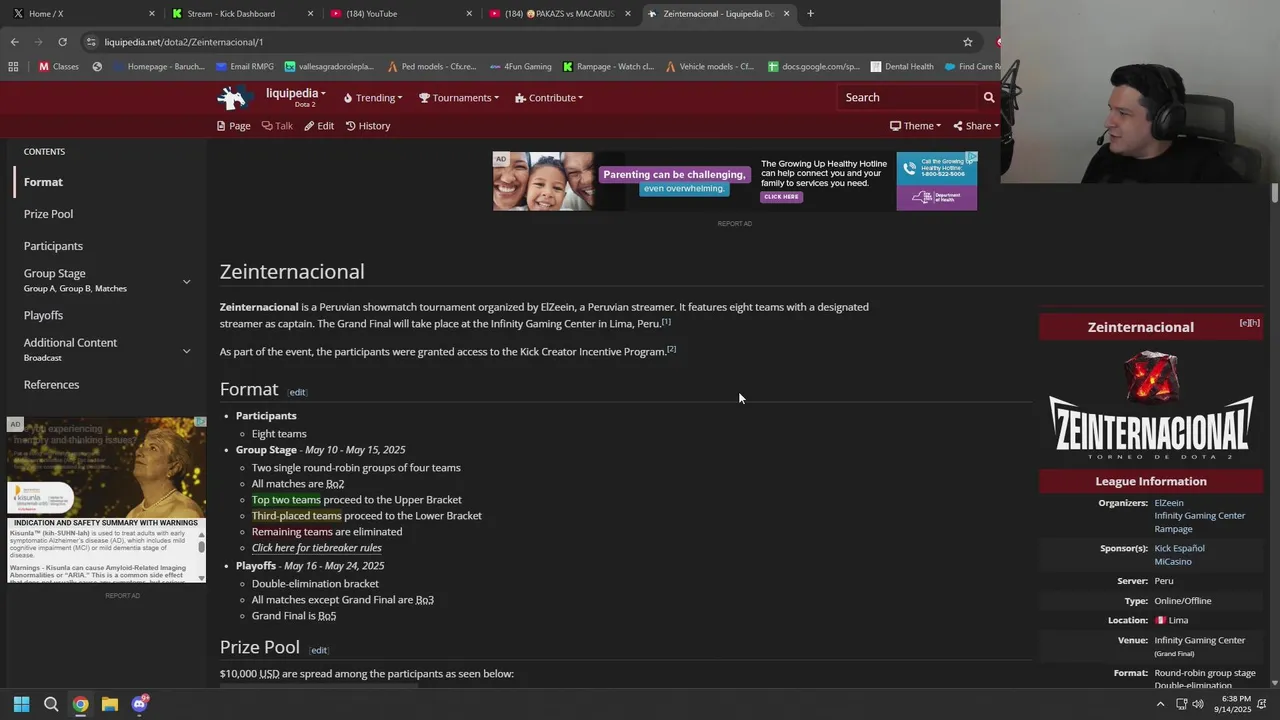Jump to Participants in contents sidebar
Image resolution: width=1280 pixels, height=720 pixels.
53,246
